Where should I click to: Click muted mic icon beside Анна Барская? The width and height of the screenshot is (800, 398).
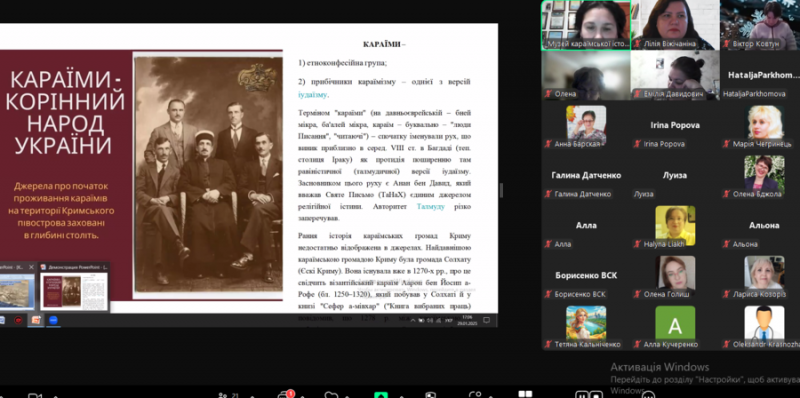tap(548, 144)
